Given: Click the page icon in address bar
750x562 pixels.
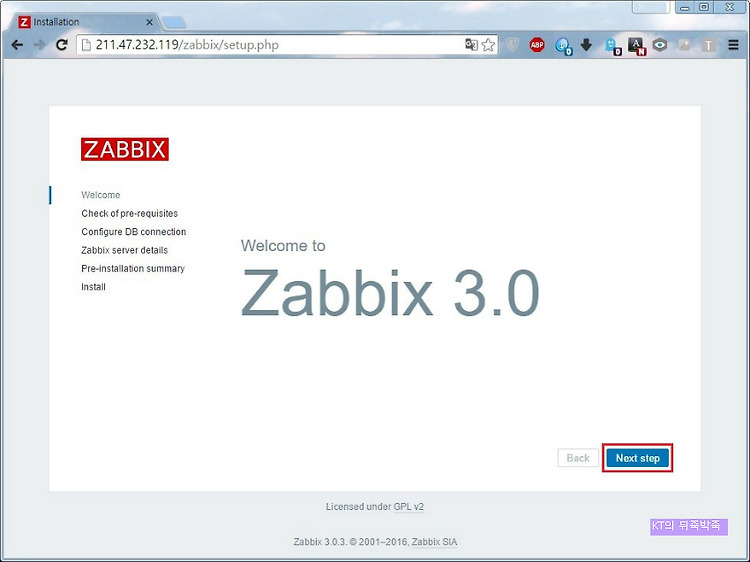Looking at the screenshot, I should click(x=86, y=45).
